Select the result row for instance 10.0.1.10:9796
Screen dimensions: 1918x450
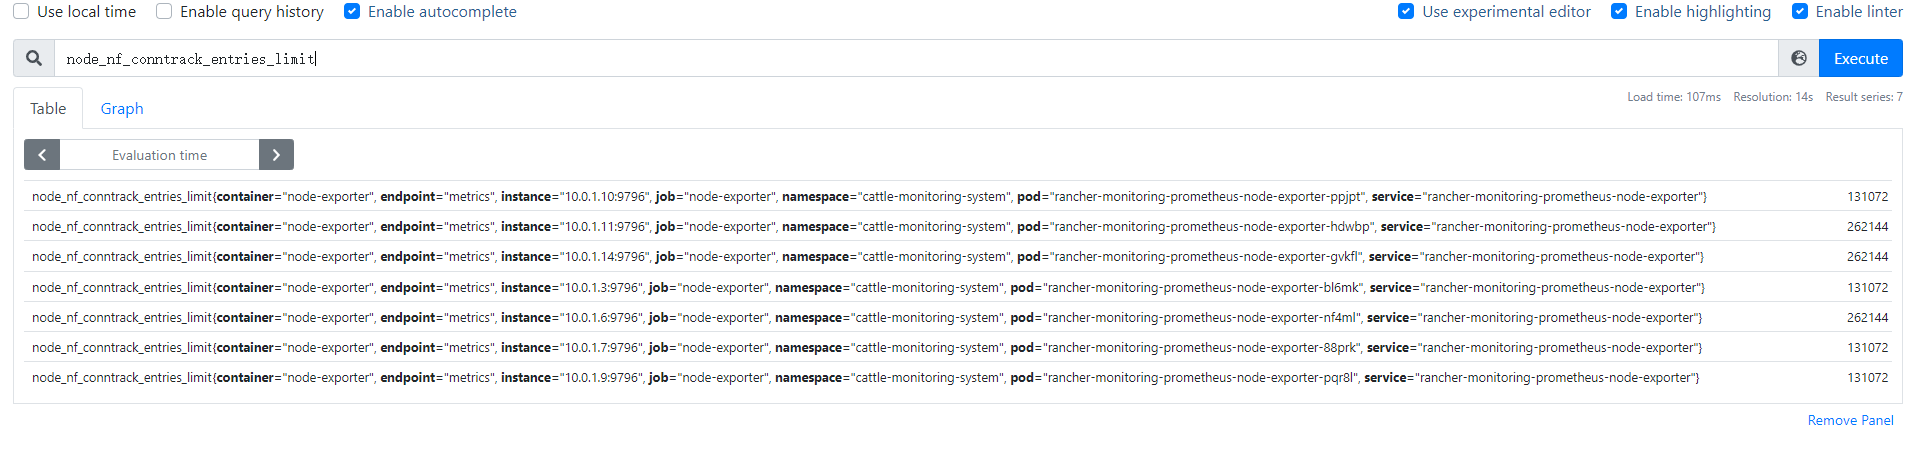[958, 196]
